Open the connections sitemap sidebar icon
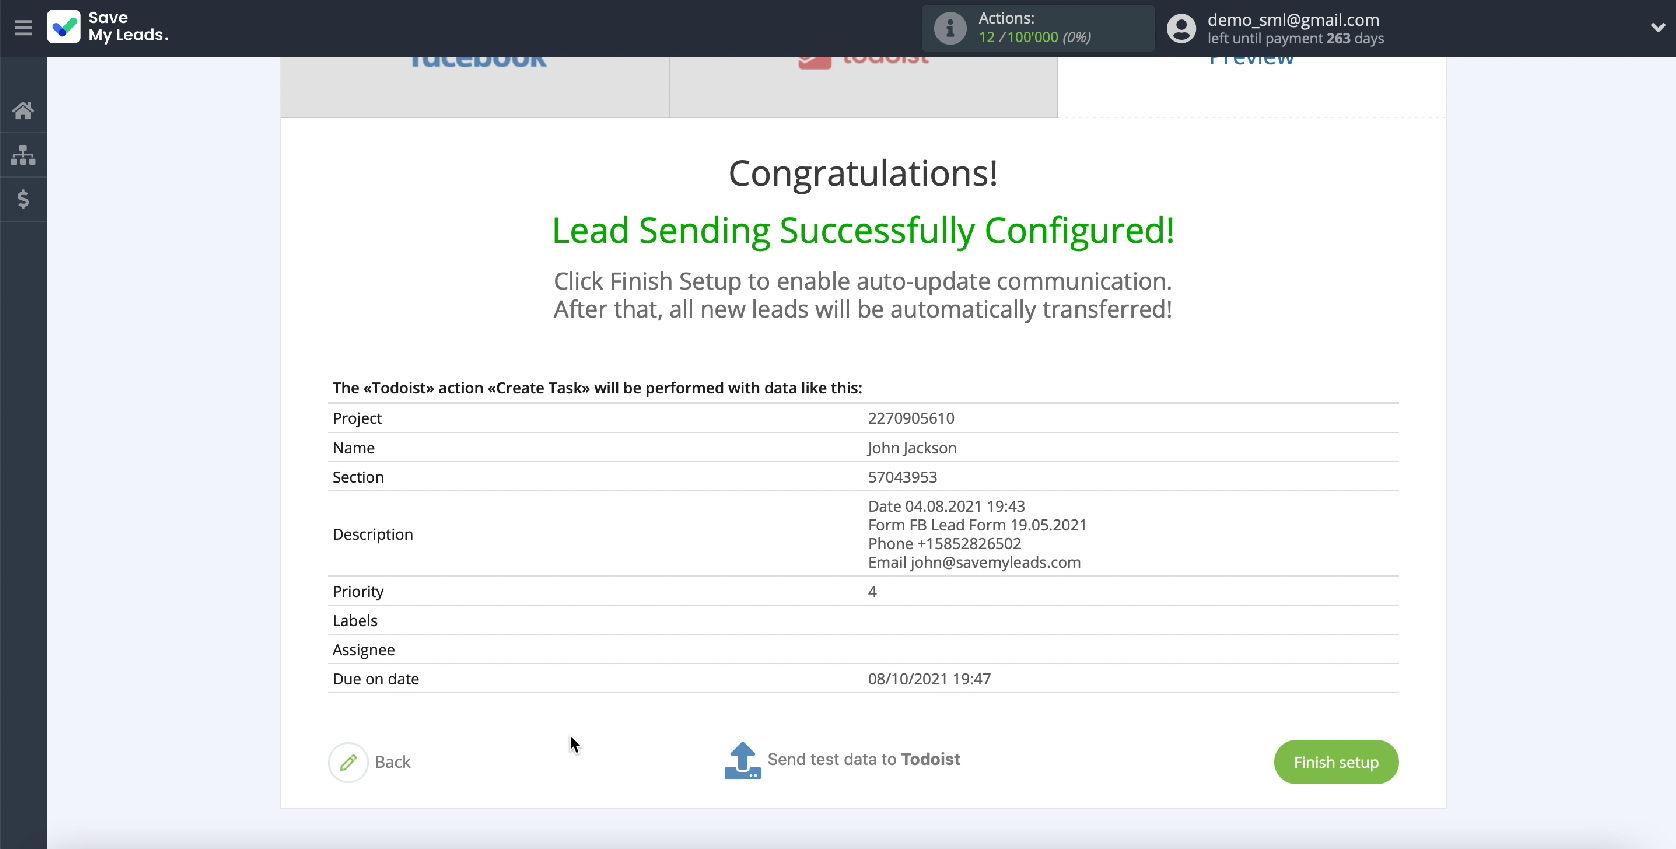 pos(23,155)
